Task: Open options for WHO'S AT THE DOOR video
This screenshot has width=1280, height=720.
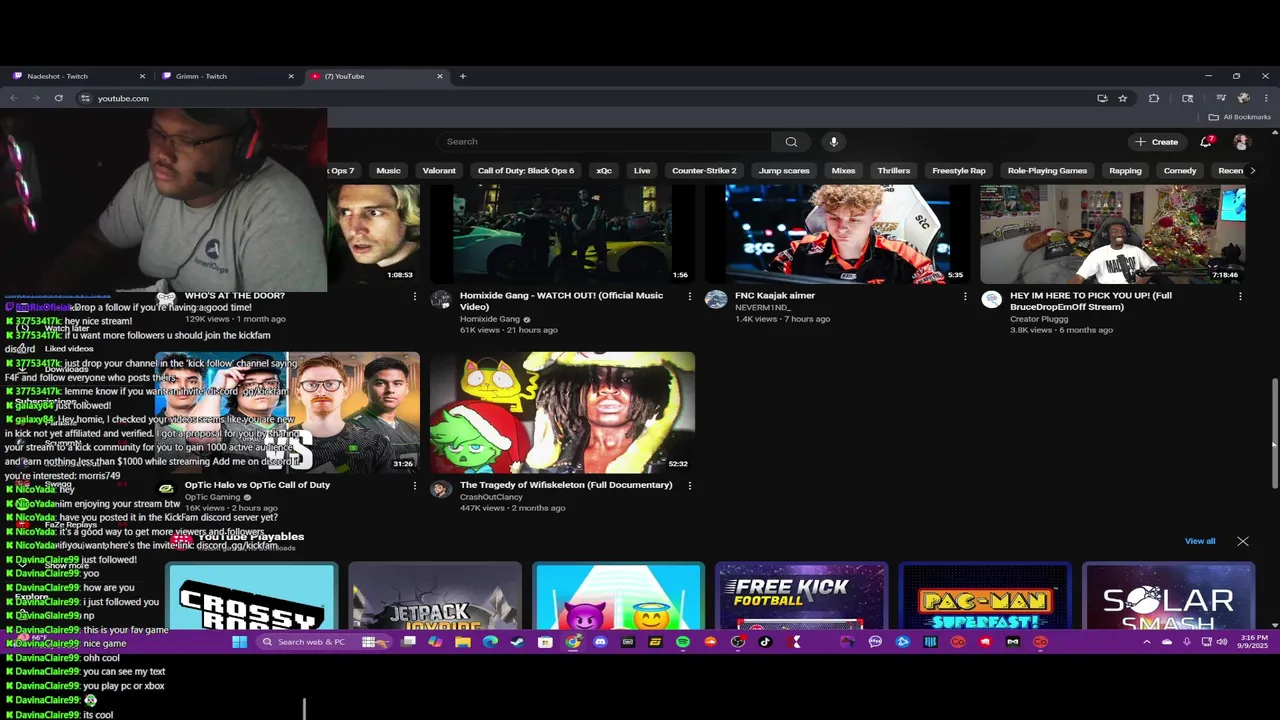Action: coord(414,296)
